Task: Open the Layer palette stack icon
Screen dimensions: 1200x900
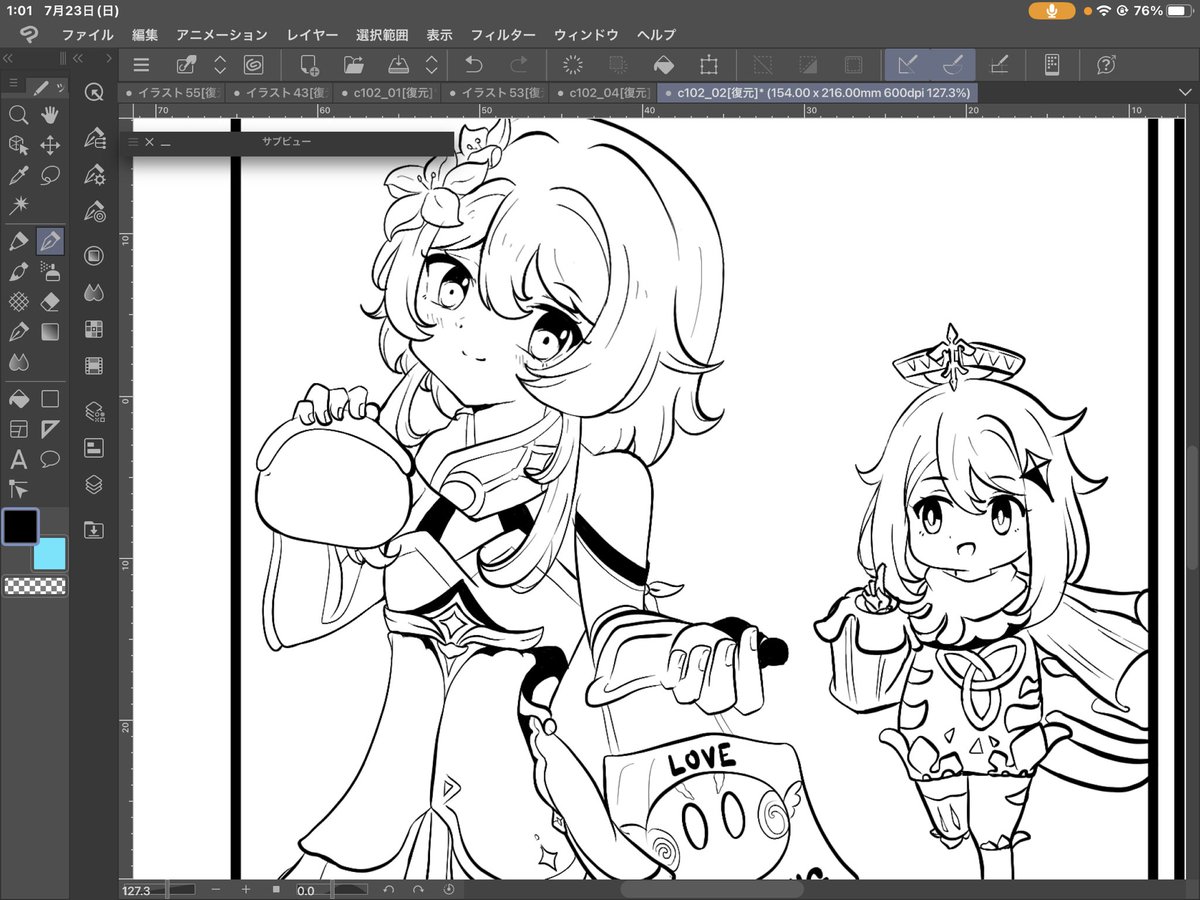Action: (x=94, y=484)
